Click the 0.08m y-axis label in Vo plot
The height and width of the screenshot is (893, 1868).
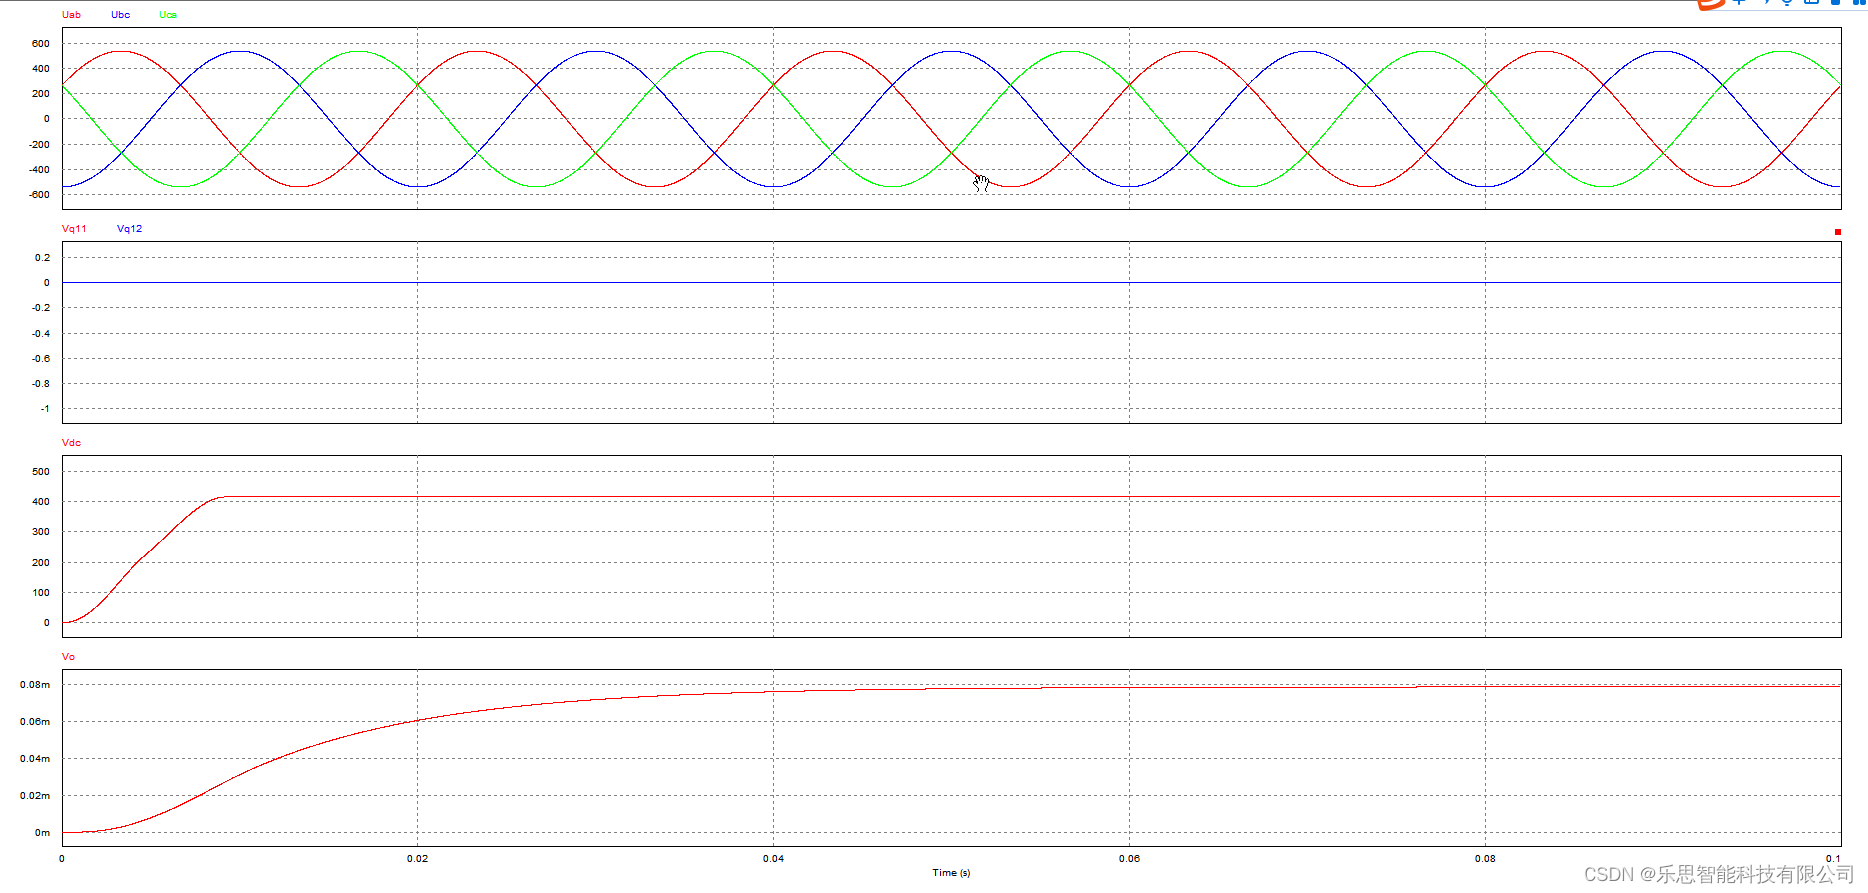(x=35, y=685)
